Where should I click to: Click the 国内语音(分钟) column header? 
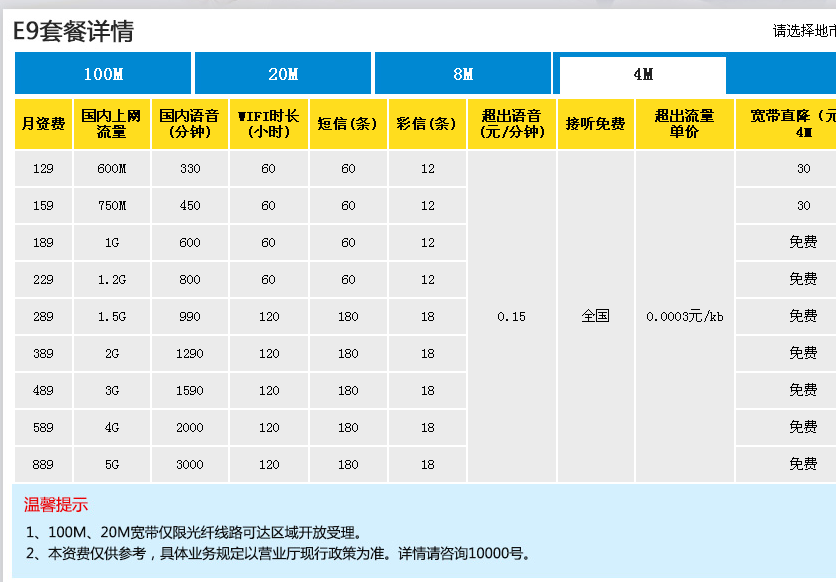click(x=190, y=124)
